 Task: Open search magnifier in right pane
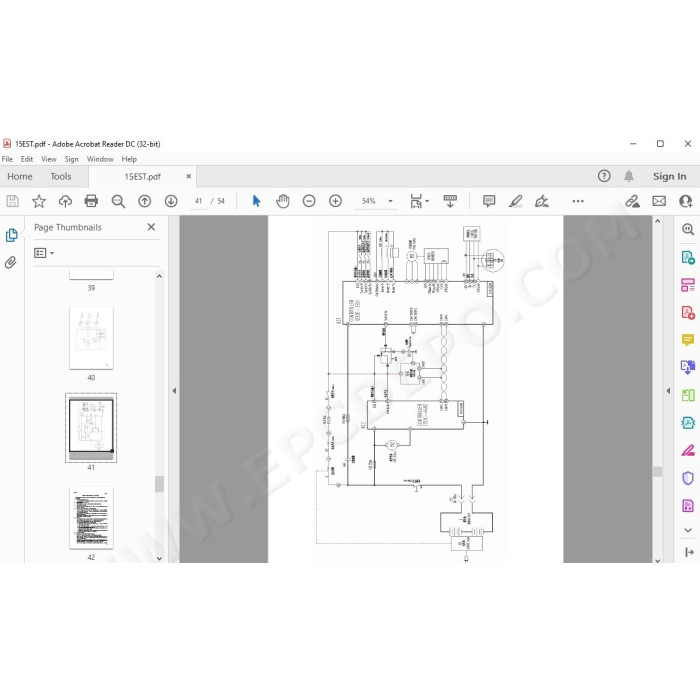point(688,229)
